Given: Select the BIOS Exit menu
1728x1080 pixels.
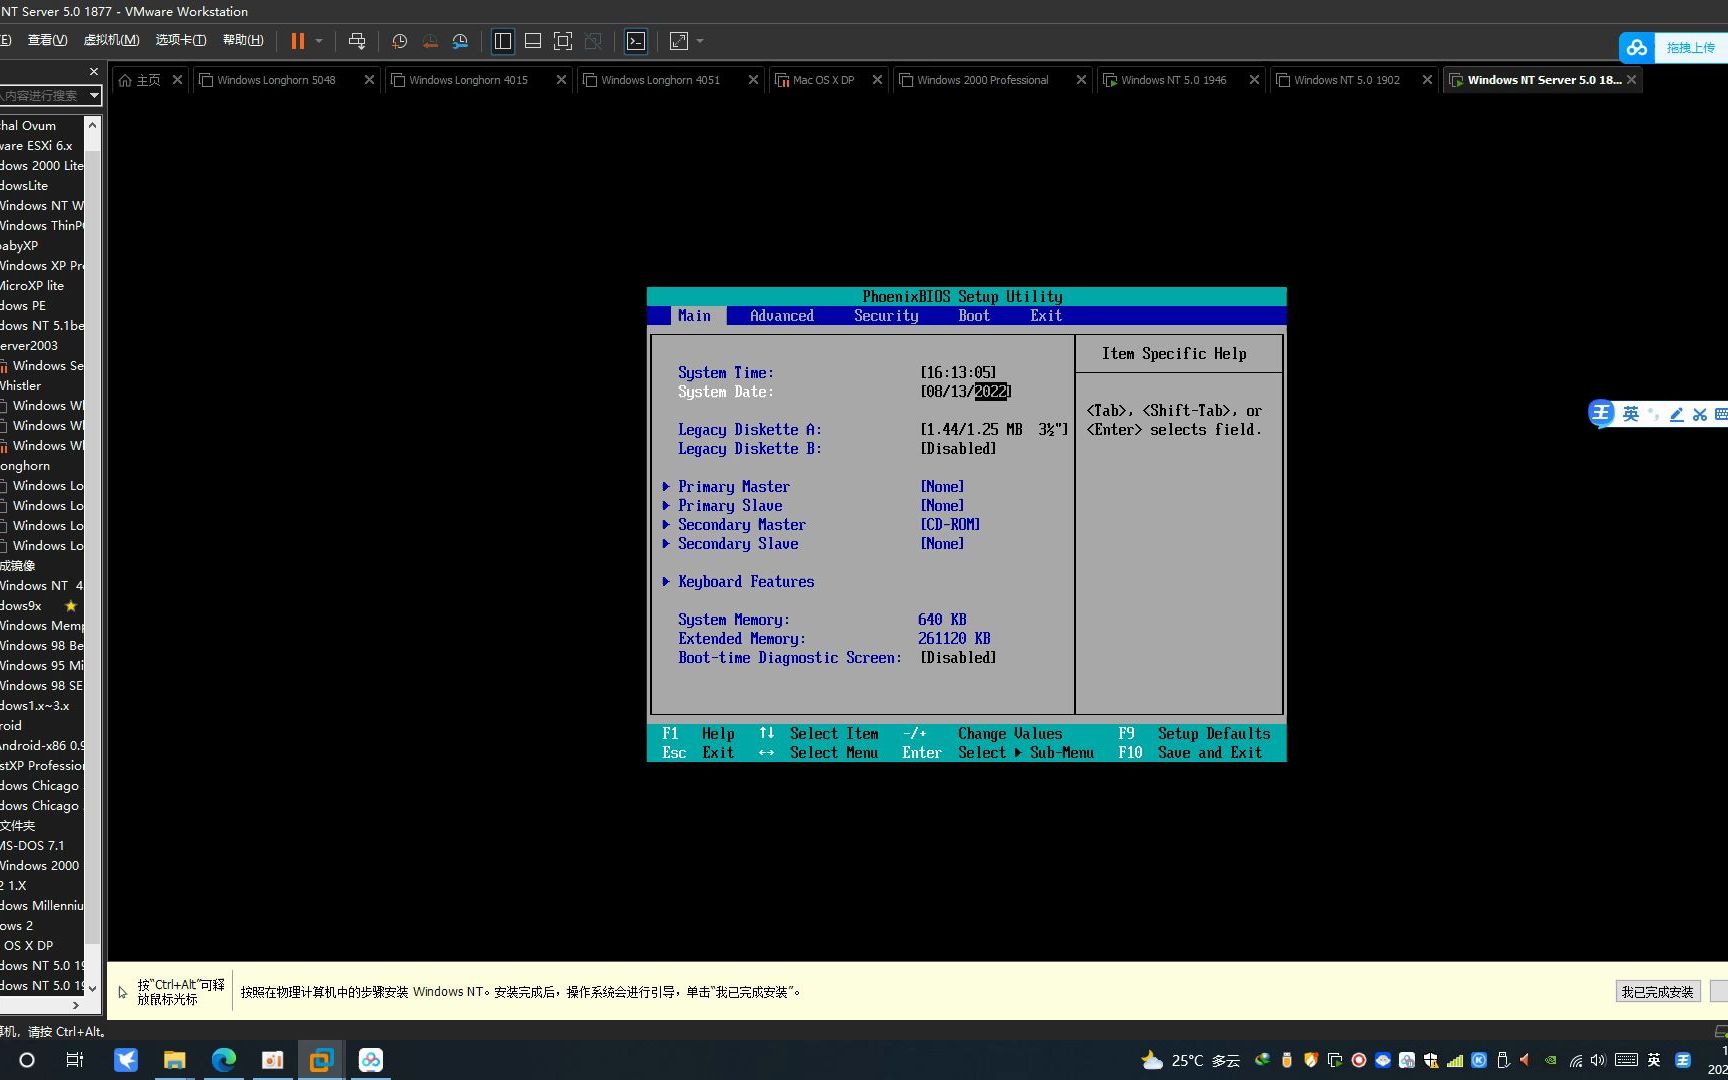Looking at the screenshot, I should [1046, 316].
